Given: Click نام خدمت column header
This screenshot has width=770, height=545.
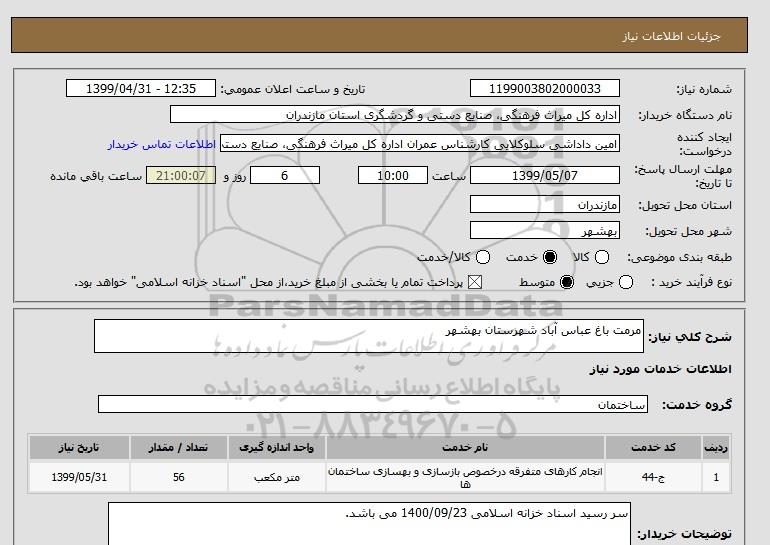Looking at the screenshot, I should click(465, 447).
